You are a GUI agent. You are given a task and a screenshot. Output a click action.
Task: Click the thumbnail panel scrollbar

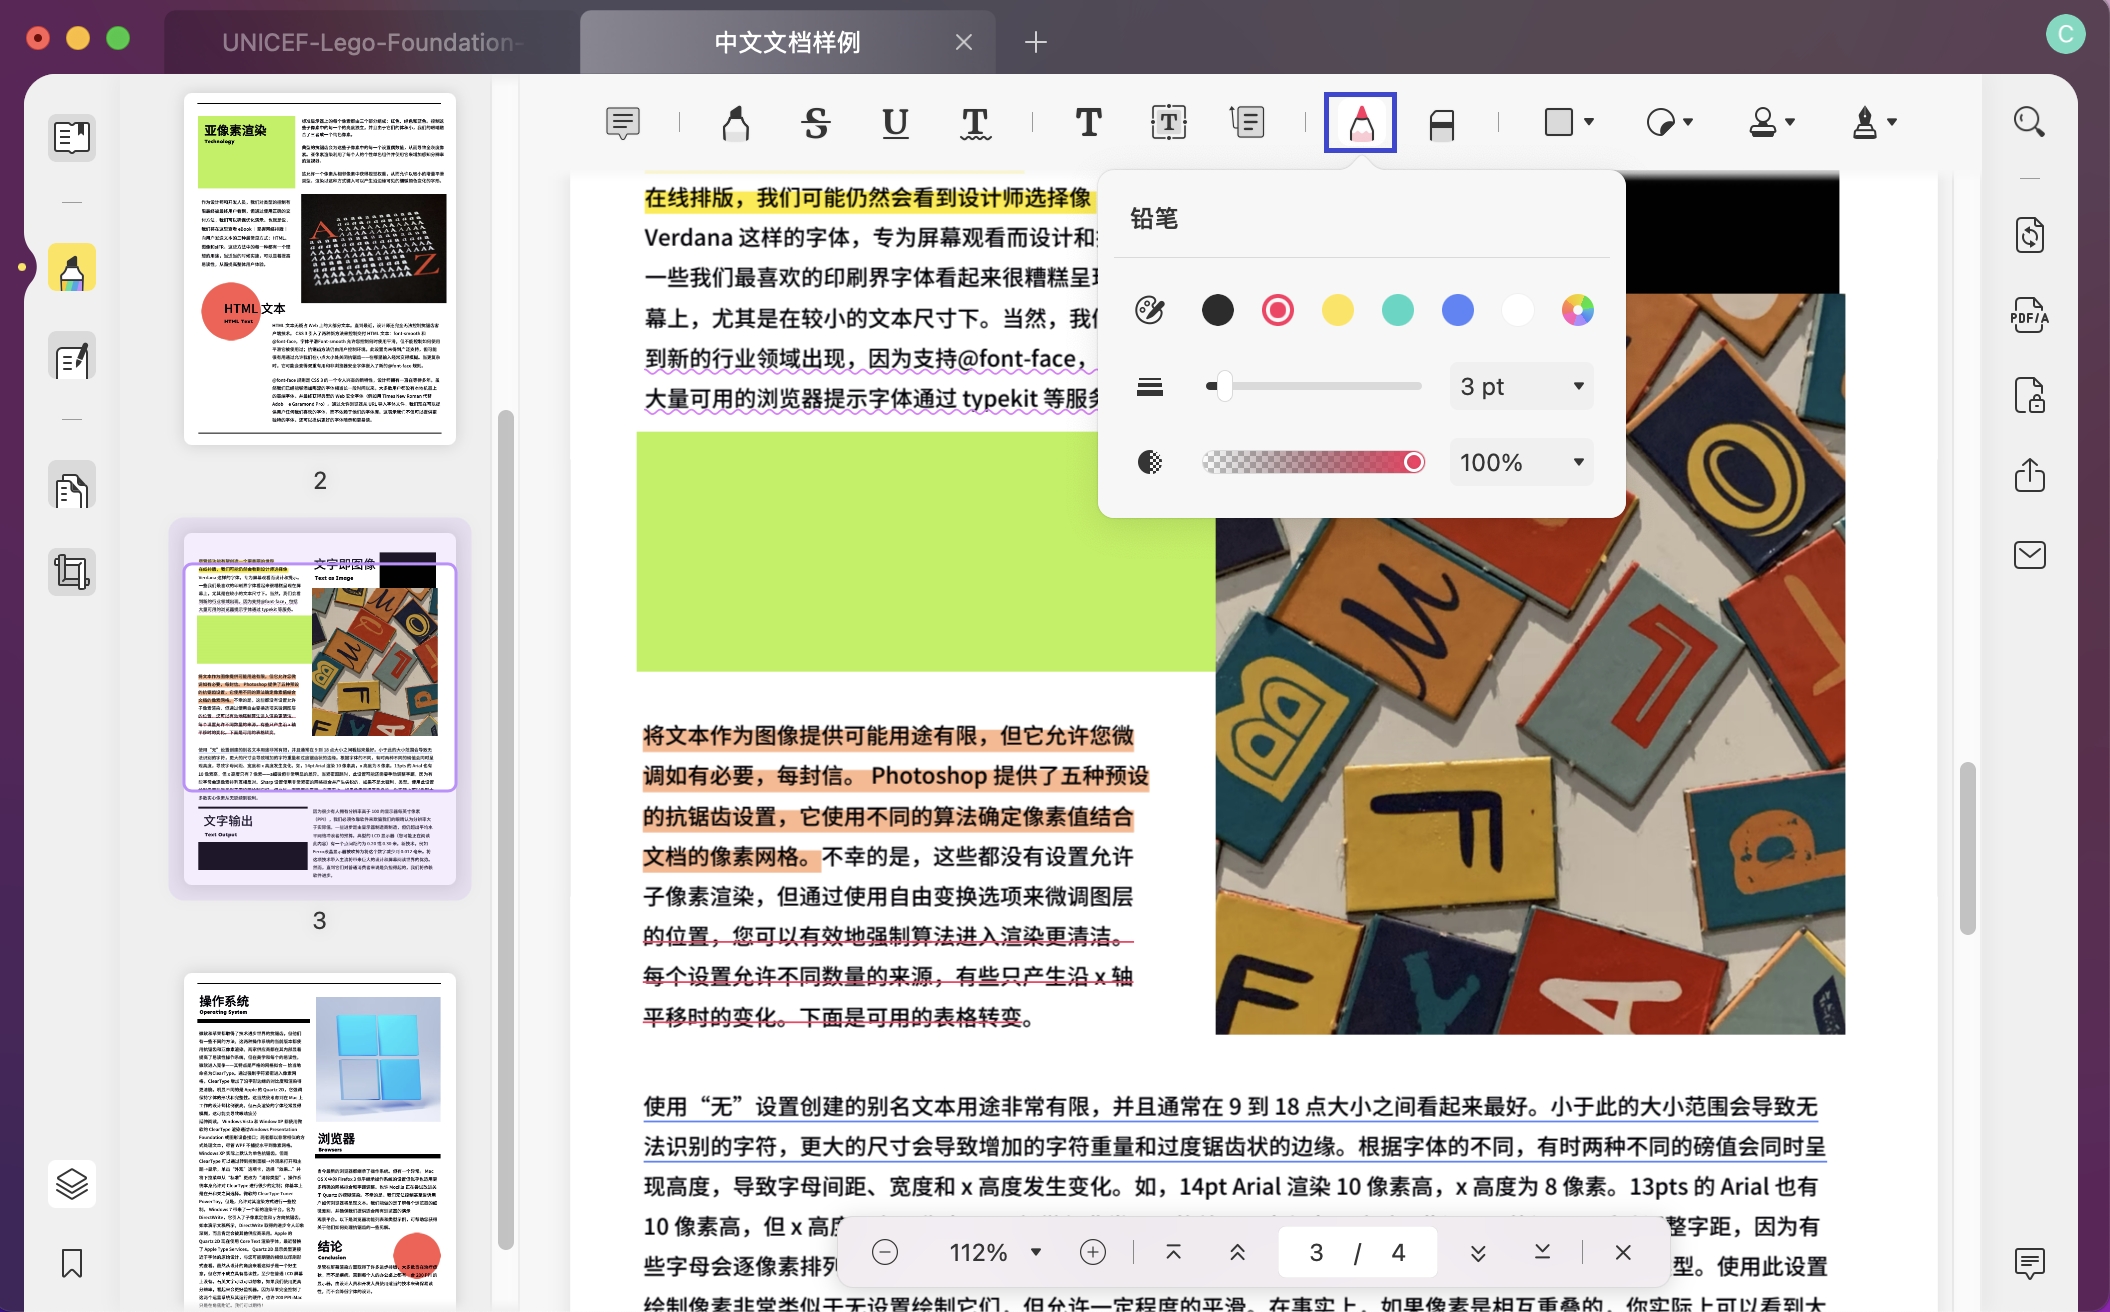tap(505, 830)
